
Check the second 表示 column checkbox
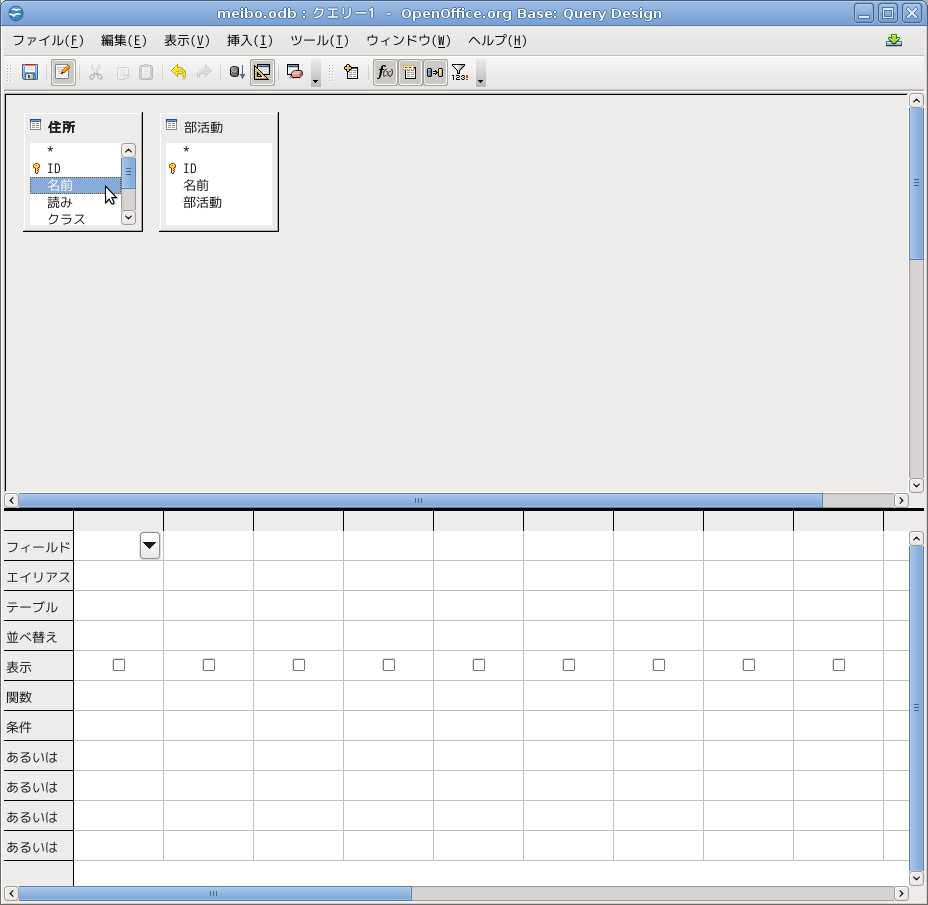[x=209, y=665]
